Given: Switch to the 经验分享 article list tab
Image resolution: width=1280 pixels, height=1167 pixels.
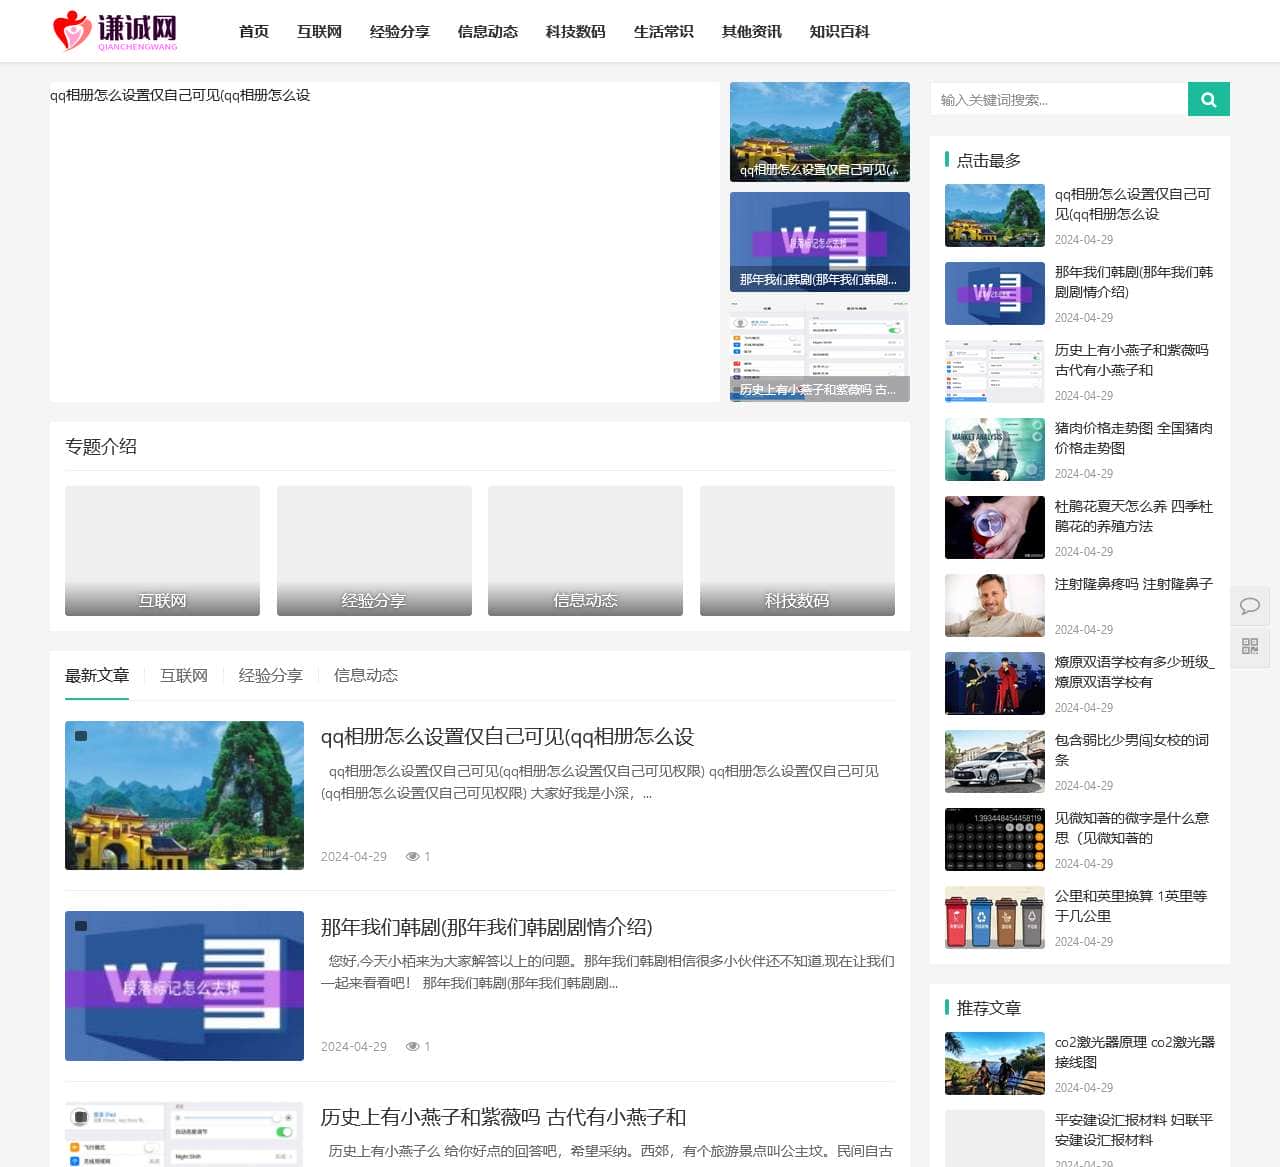Looking at the screenshot, I should (x=270, y=675).
